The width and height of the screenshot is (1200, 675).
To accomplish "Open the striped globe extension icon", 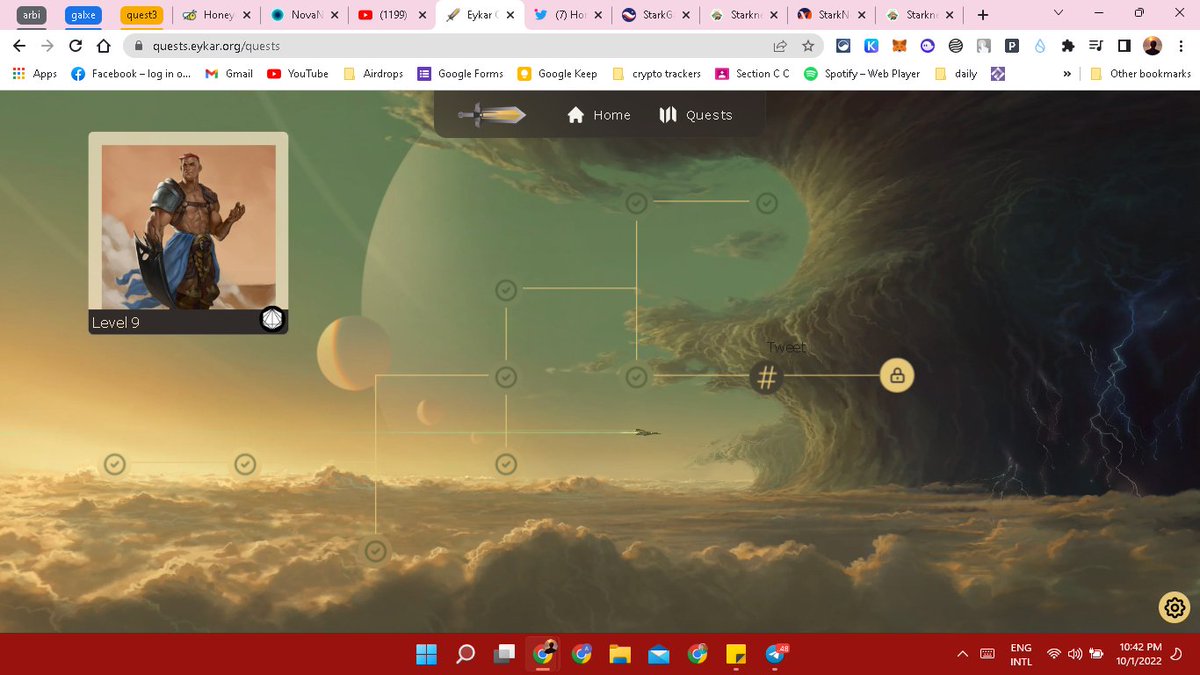I will coord(955,46).
